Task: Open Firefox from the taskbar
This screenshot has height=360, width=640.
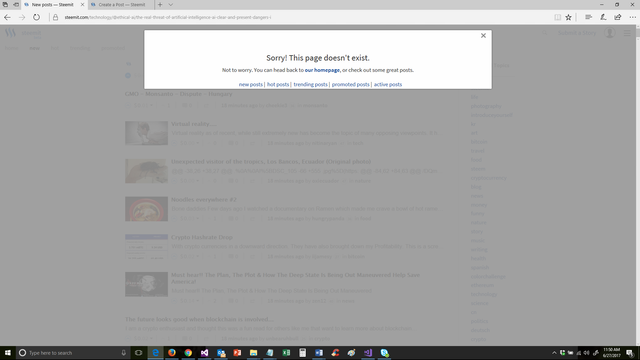Action: [x=172, y=353]
